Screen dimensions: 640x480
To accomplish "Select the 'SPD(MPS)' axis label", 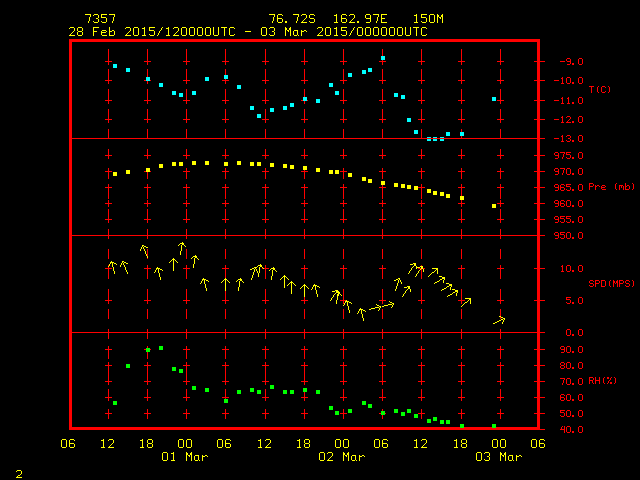I will (611, 283).
